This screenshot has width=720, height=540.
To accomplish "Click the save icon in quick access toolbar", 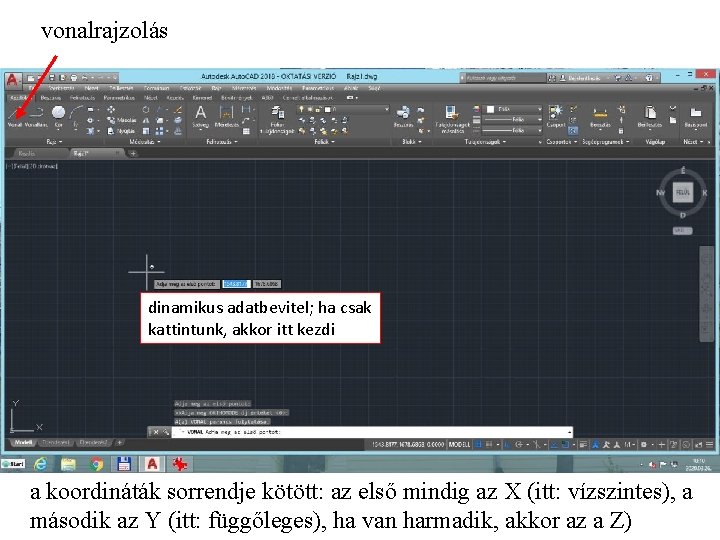I will (x=52, y=78).
